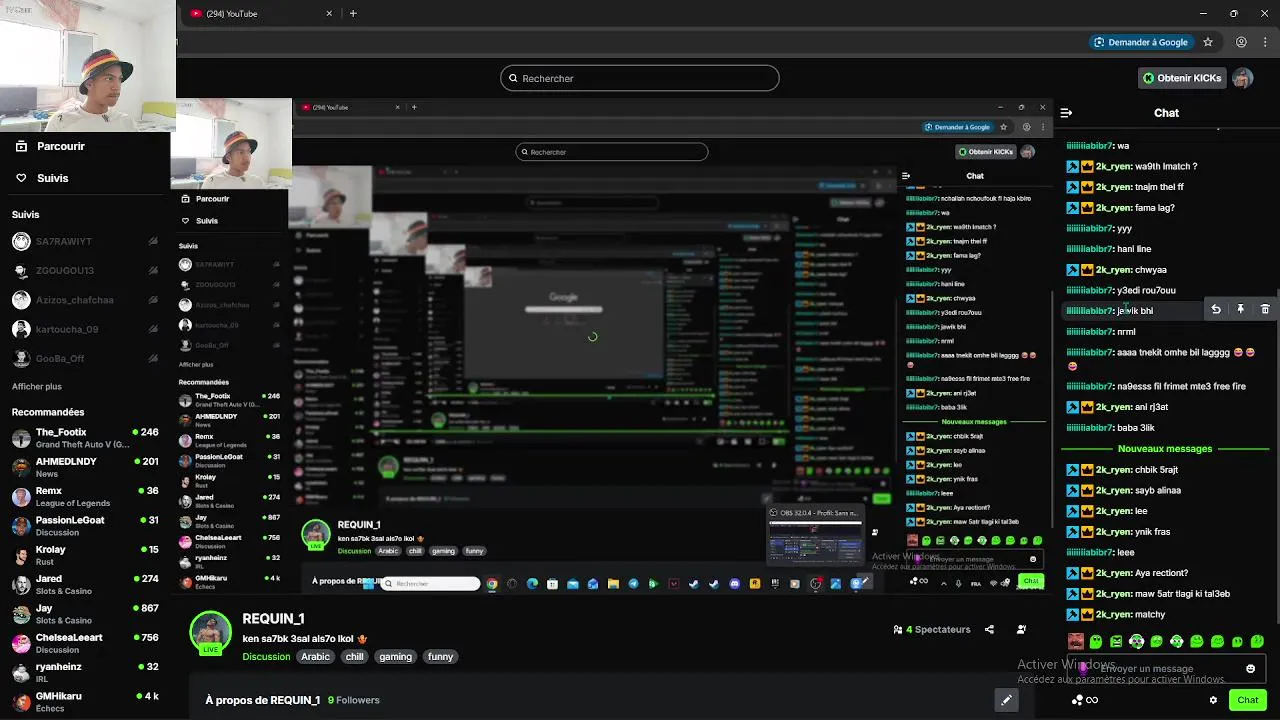The height and width of the screenshot is (720, 1280).
Task: Jump to Nouveaux messages in chat
Action: (x=1165, y=449)
